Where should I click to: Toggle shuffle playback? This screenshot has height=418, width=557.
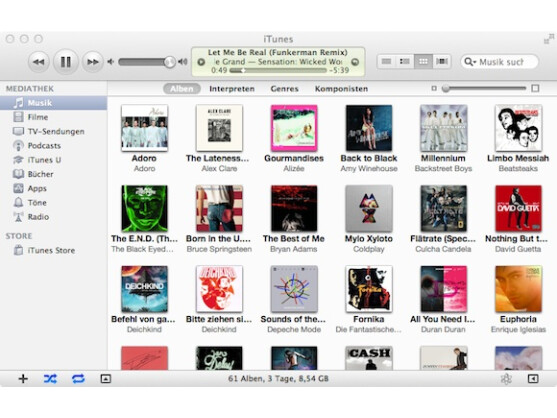click(50, 379)
